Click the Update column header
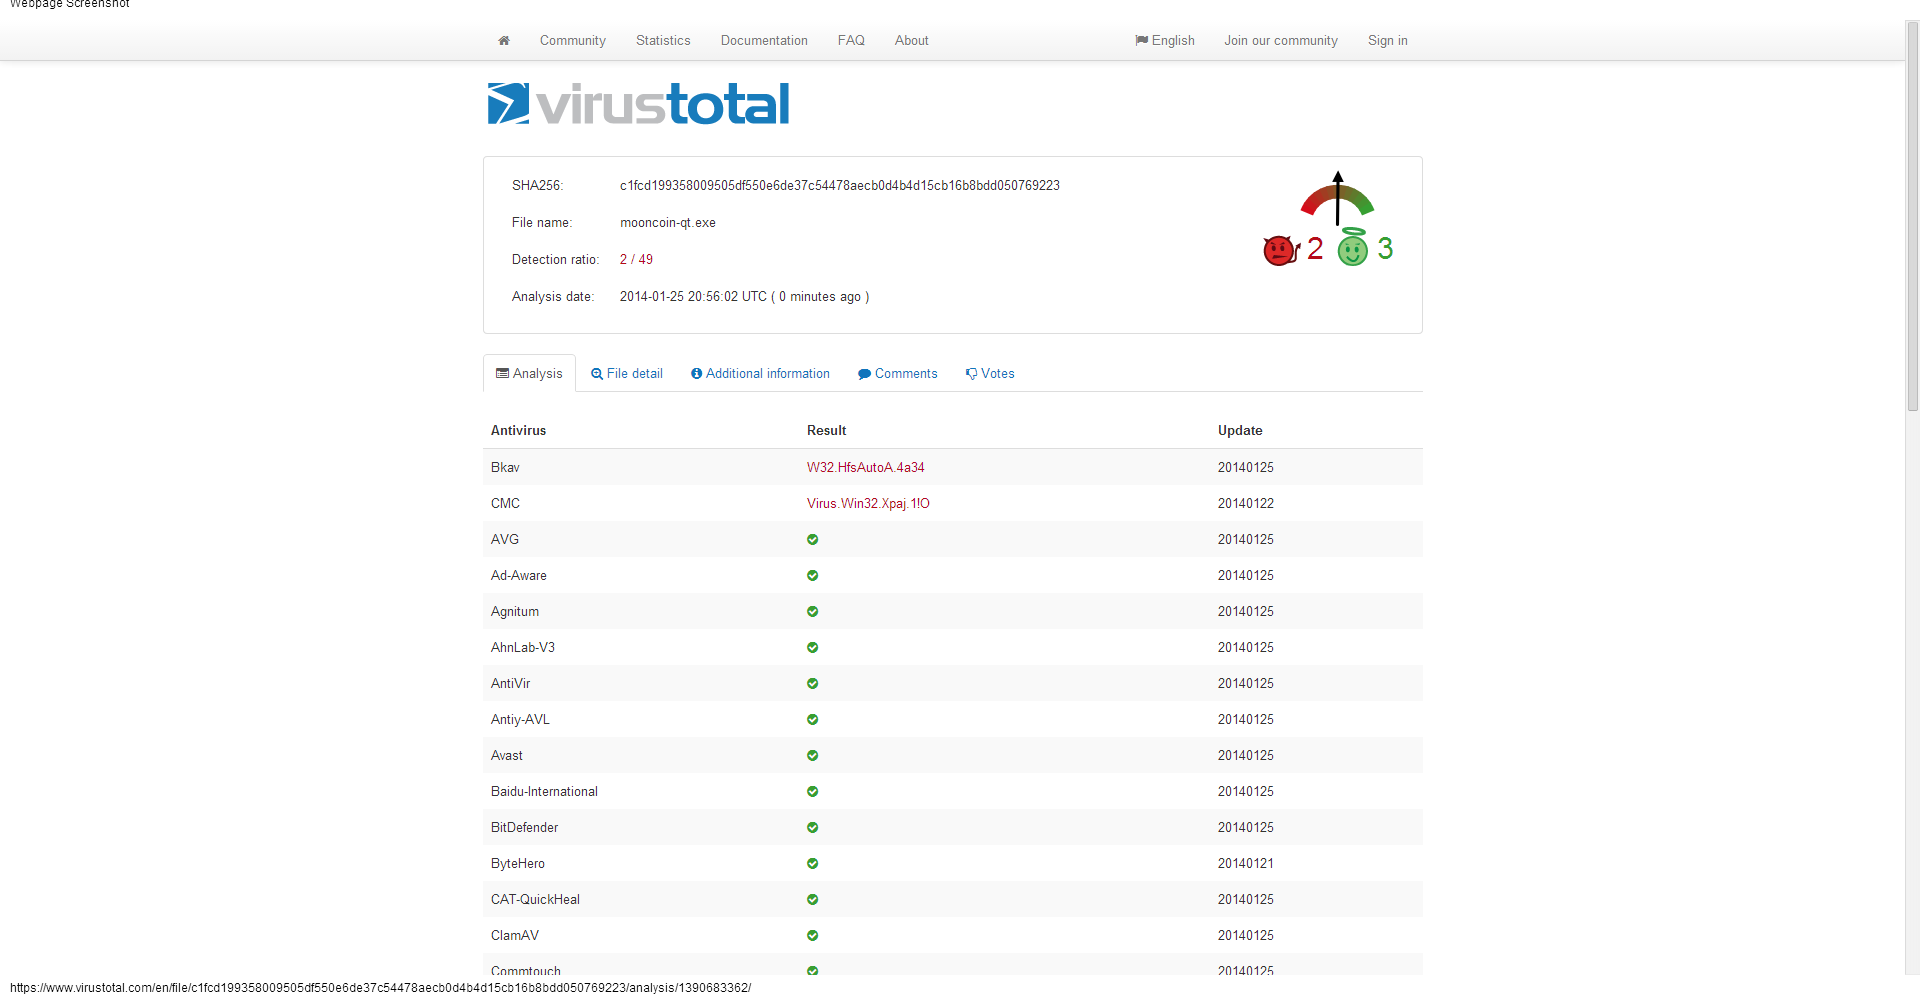The image size is (1920, 995). (1240, 431)
